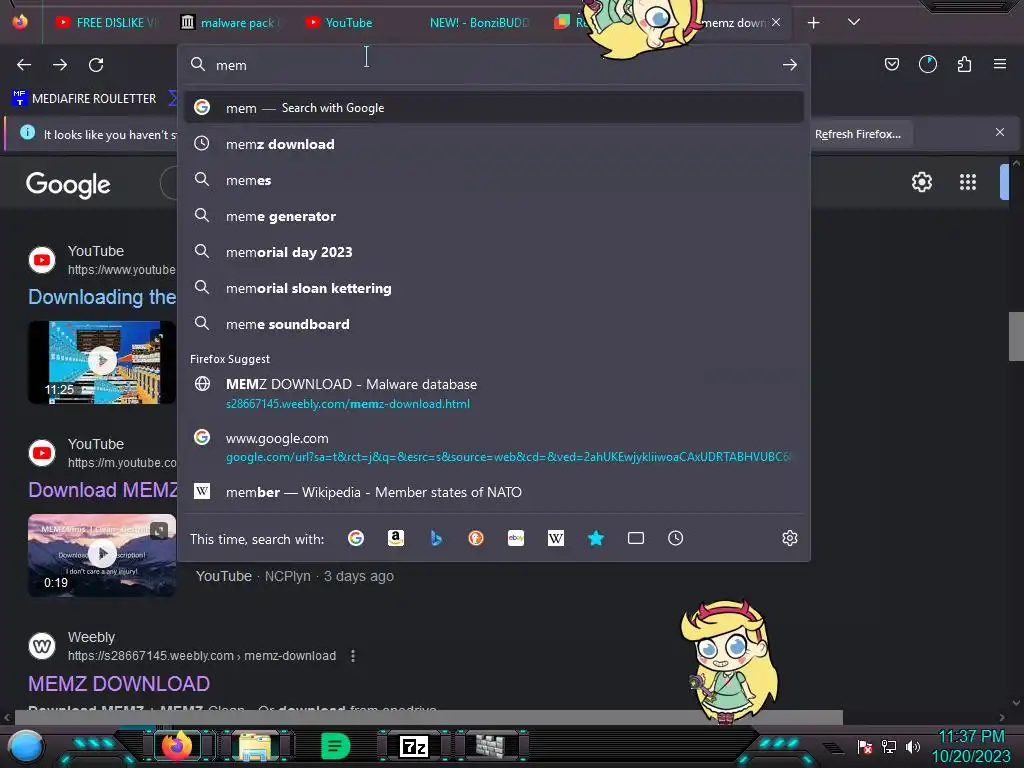Screen dimensions: 1024x768
Task: Click Refresh Firefox... button
Action: click(857, 134)
